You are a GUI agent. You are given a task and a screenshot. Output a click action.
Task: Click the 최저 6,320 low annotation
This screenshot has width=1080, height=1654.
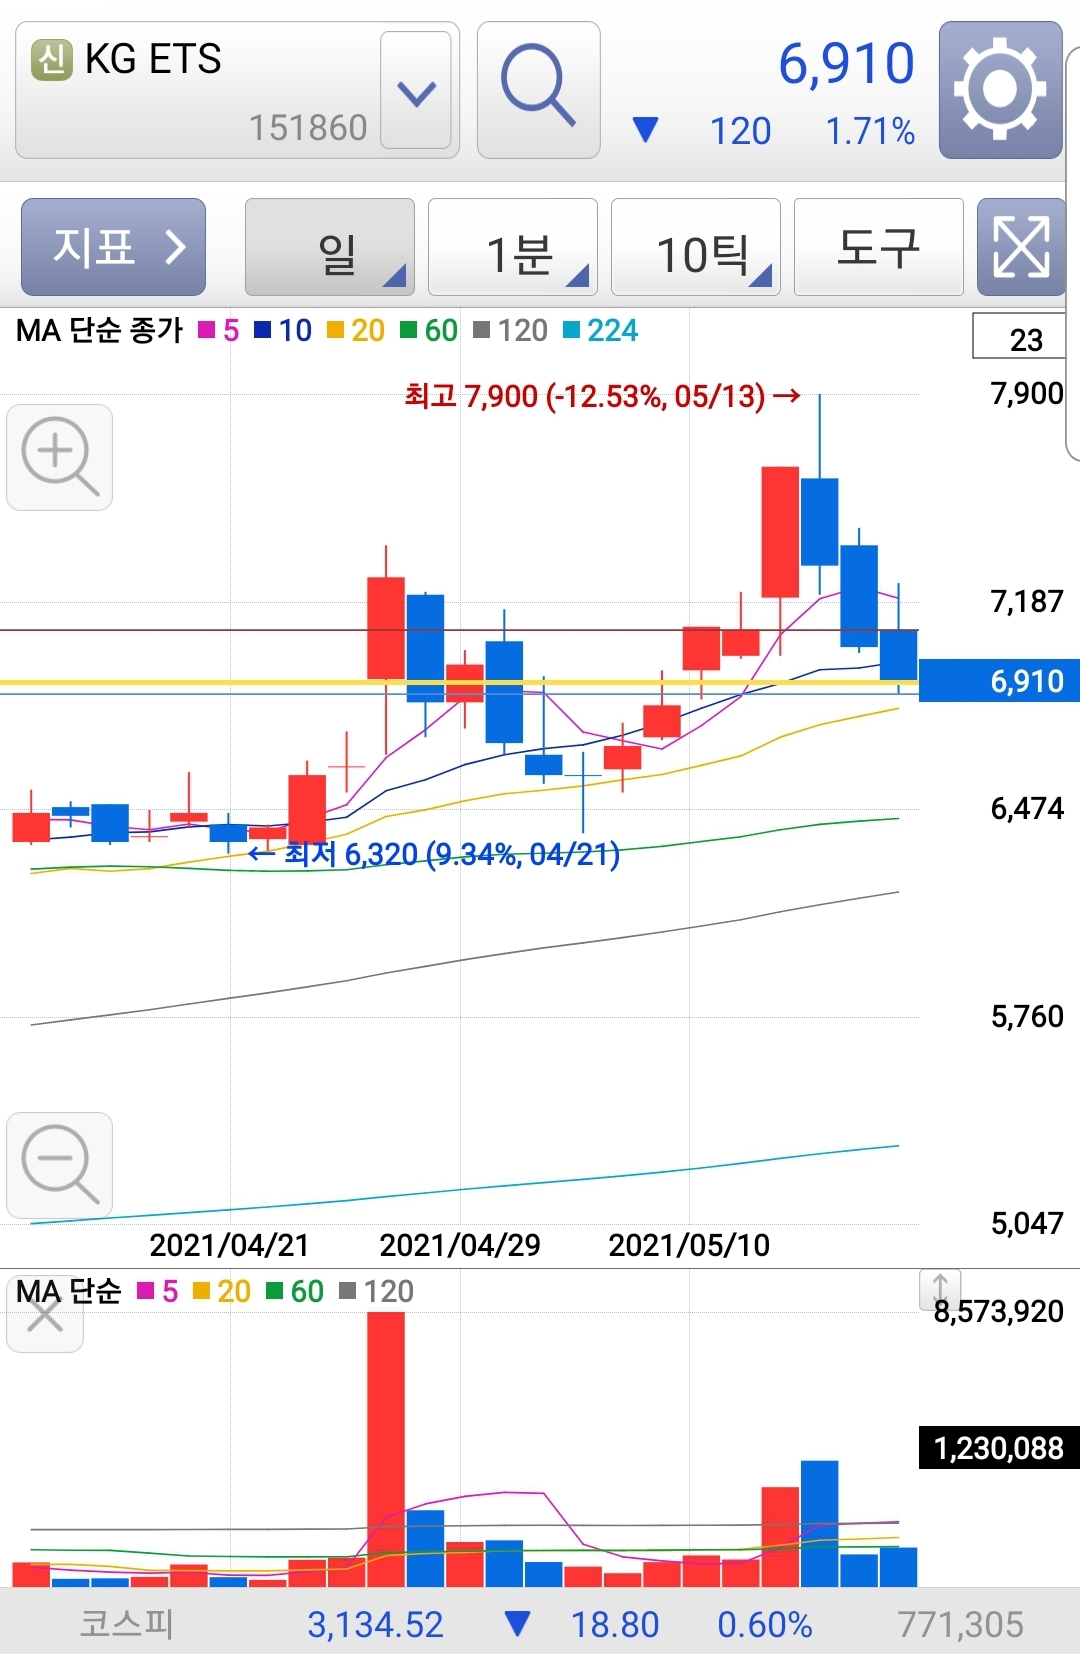[x=434, y=854]
